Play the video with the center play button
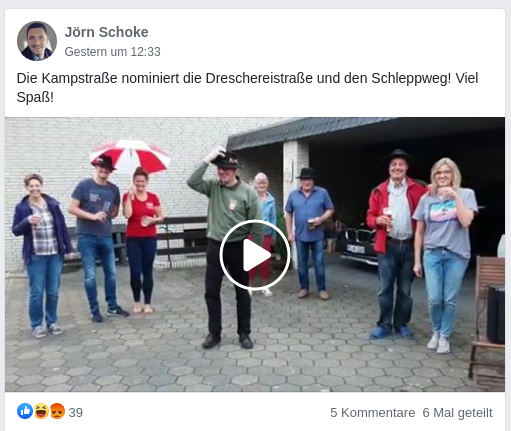This screenshot has height=431, width=511. pos(255,255)
